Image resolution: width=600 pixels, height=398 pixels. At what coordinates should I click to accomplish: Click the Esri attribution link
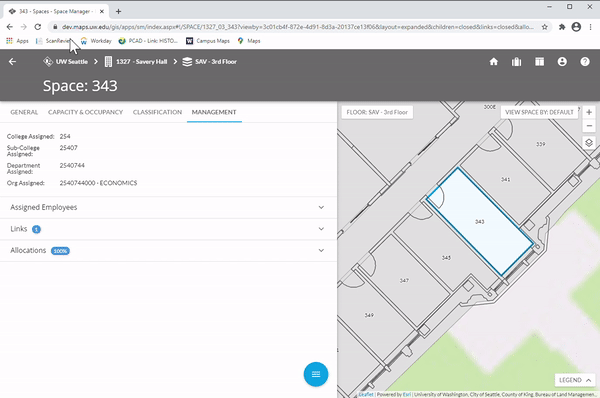407,394
